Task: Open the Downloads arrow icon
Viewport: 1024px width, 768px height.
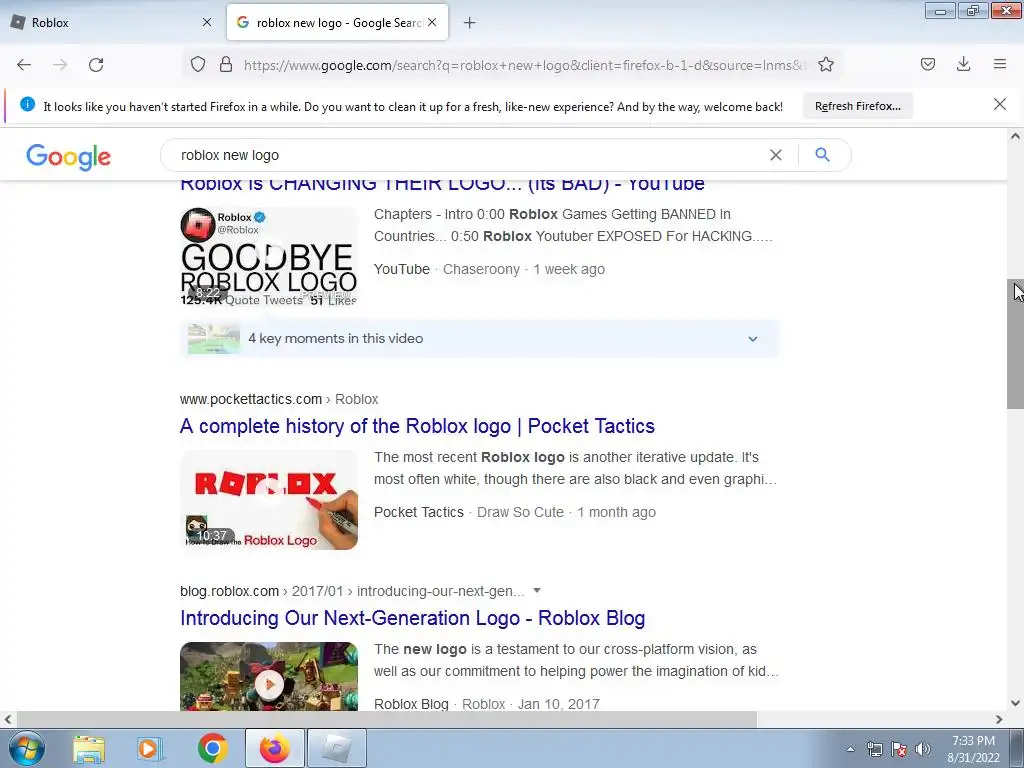Action: click(x=963, y=64)
